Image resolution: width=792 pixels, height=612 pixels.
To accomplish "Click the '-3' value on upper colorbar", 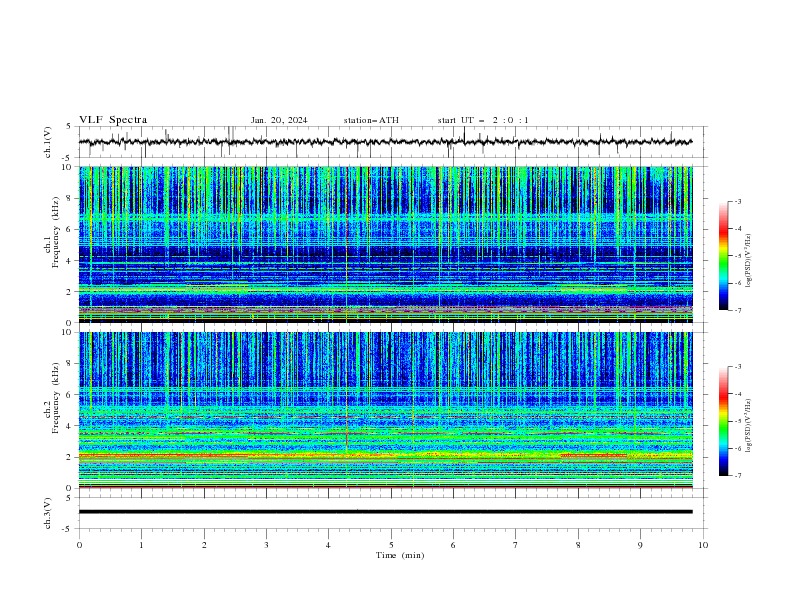I will tap(737, 201).
